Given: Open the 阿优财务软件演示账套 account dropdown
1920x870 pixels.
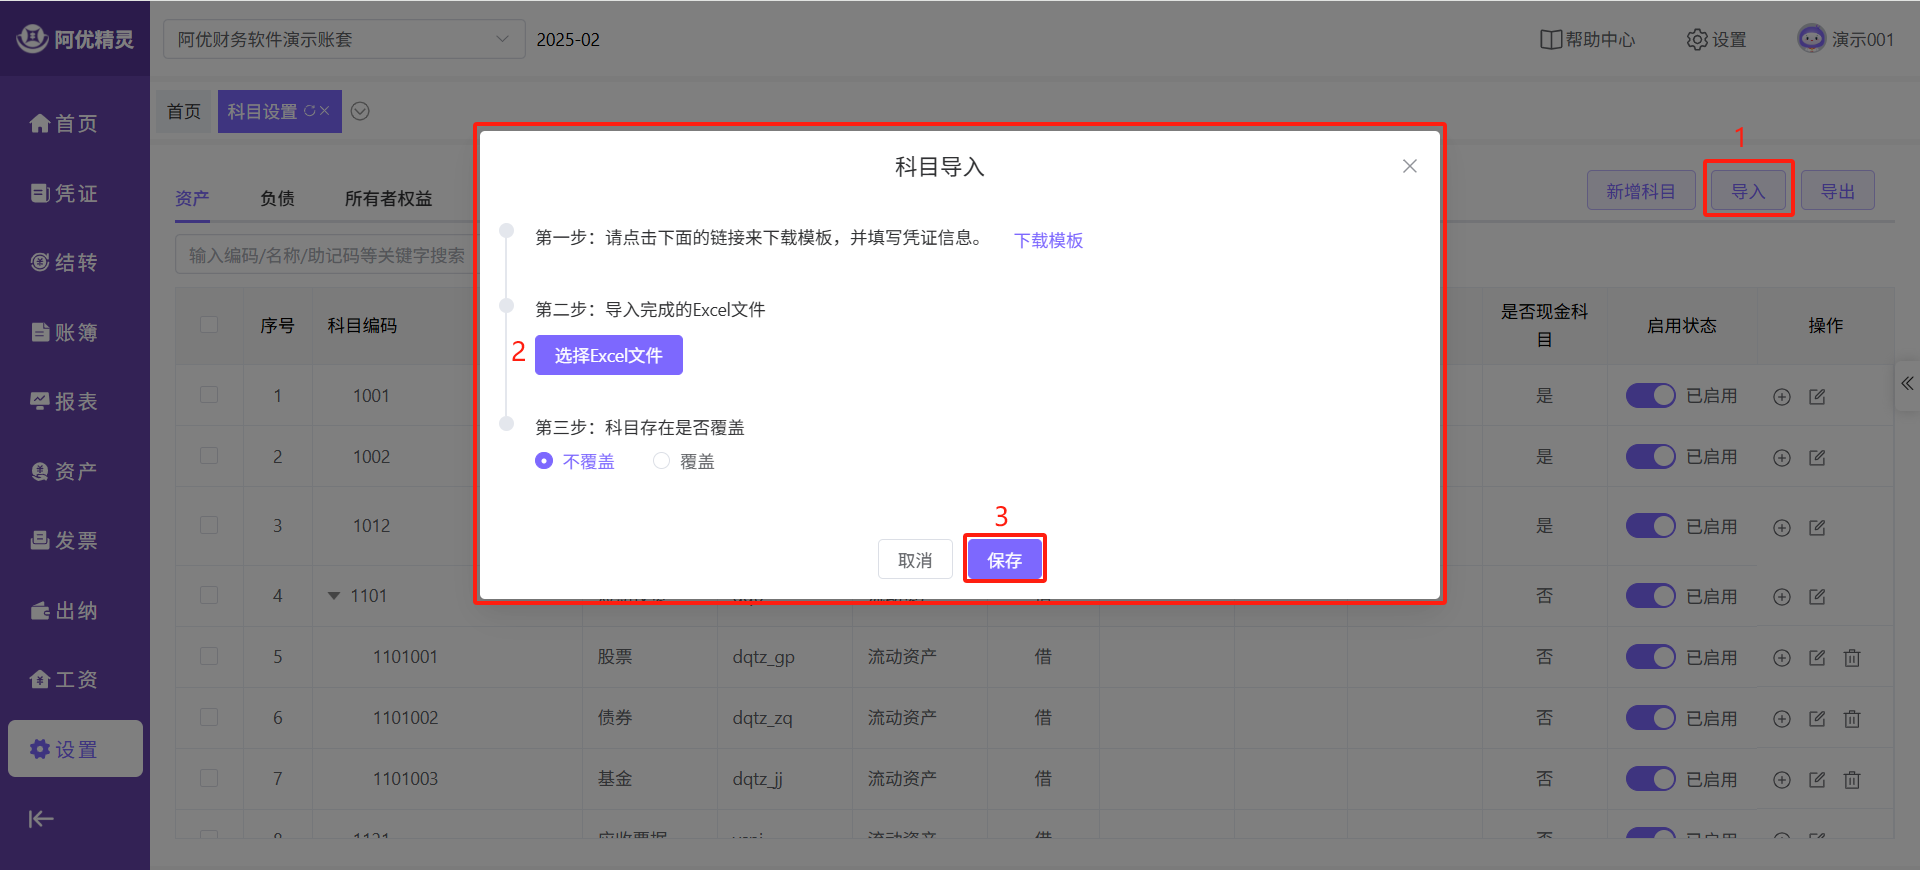Looking at the screenshot, I should coord(343,40).
